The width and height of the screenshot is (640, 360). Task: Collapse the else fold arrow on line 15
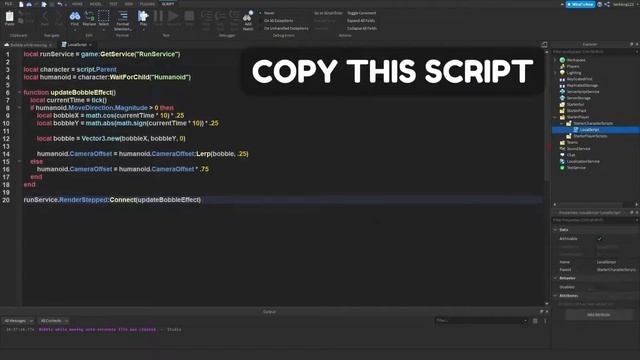(x=19, y=161)
